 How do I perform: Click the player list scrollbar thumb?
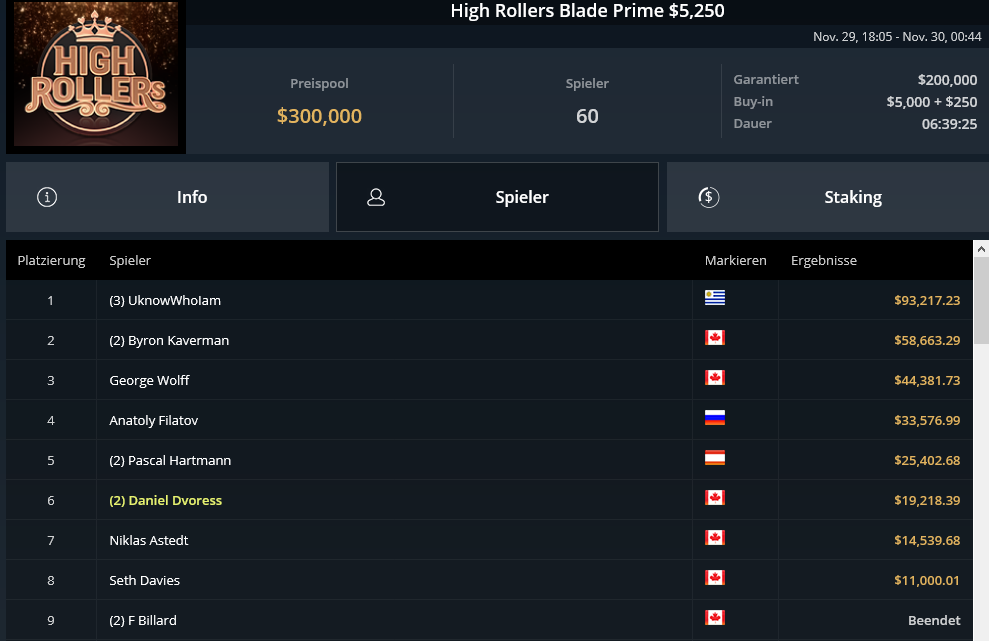981,300
